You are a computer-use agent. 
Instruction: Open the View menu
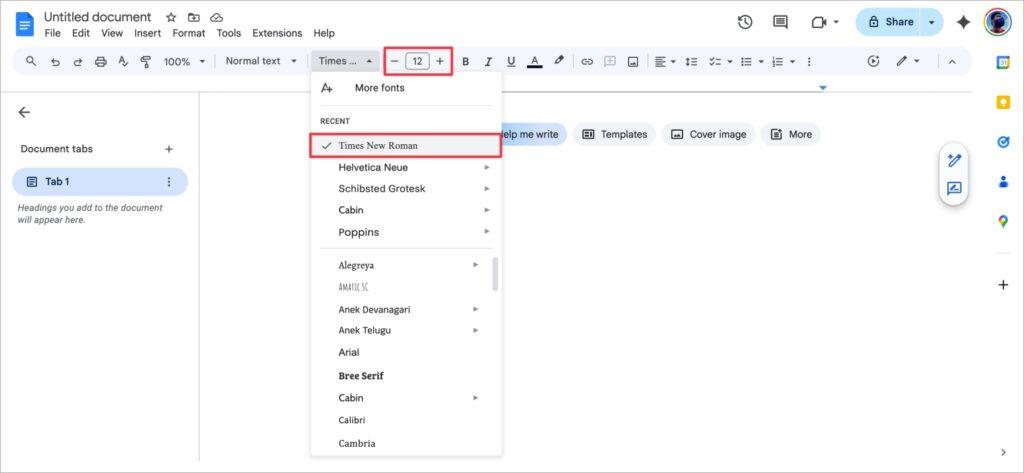click(112, 33)
